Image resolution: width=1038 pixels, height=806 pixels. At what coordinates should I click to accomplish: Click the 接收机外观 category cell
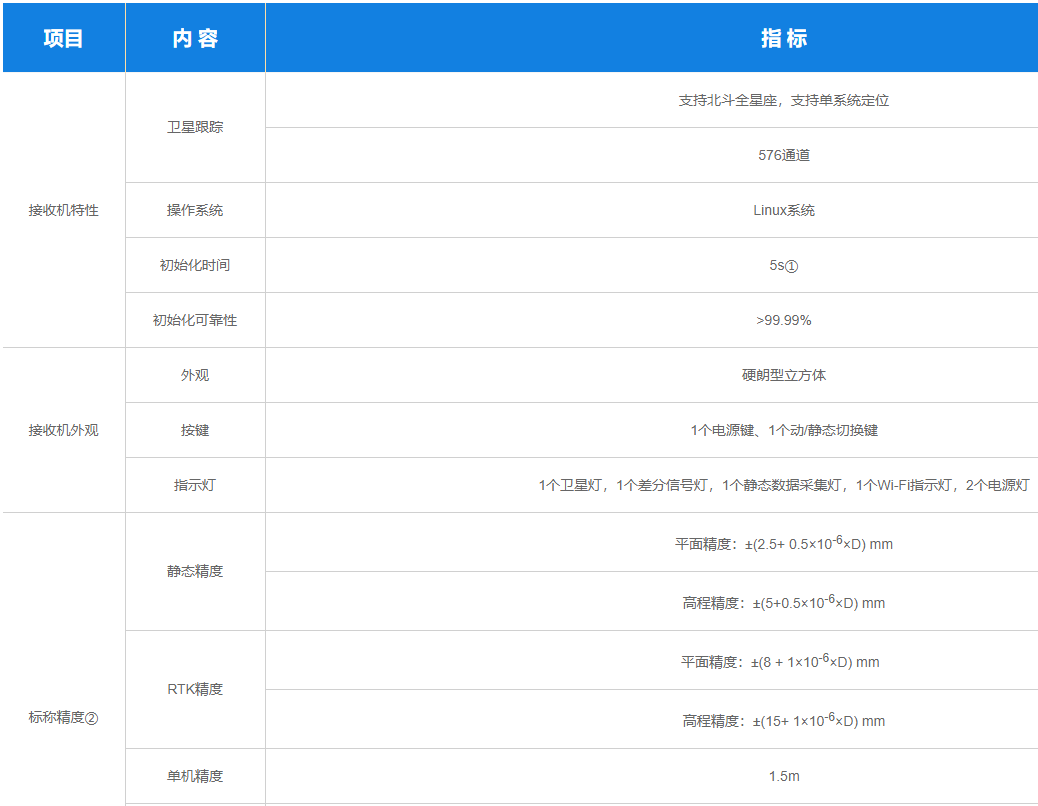click(x=63, y=430)
